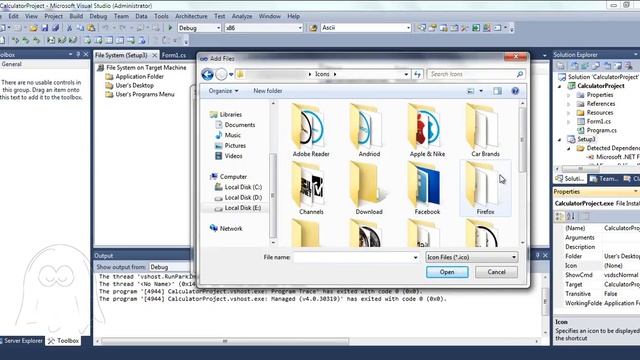The height and width of the screenshot is (360, 640).
Task: Save all files using the Save All icon
Action: (x=56, y=28)
